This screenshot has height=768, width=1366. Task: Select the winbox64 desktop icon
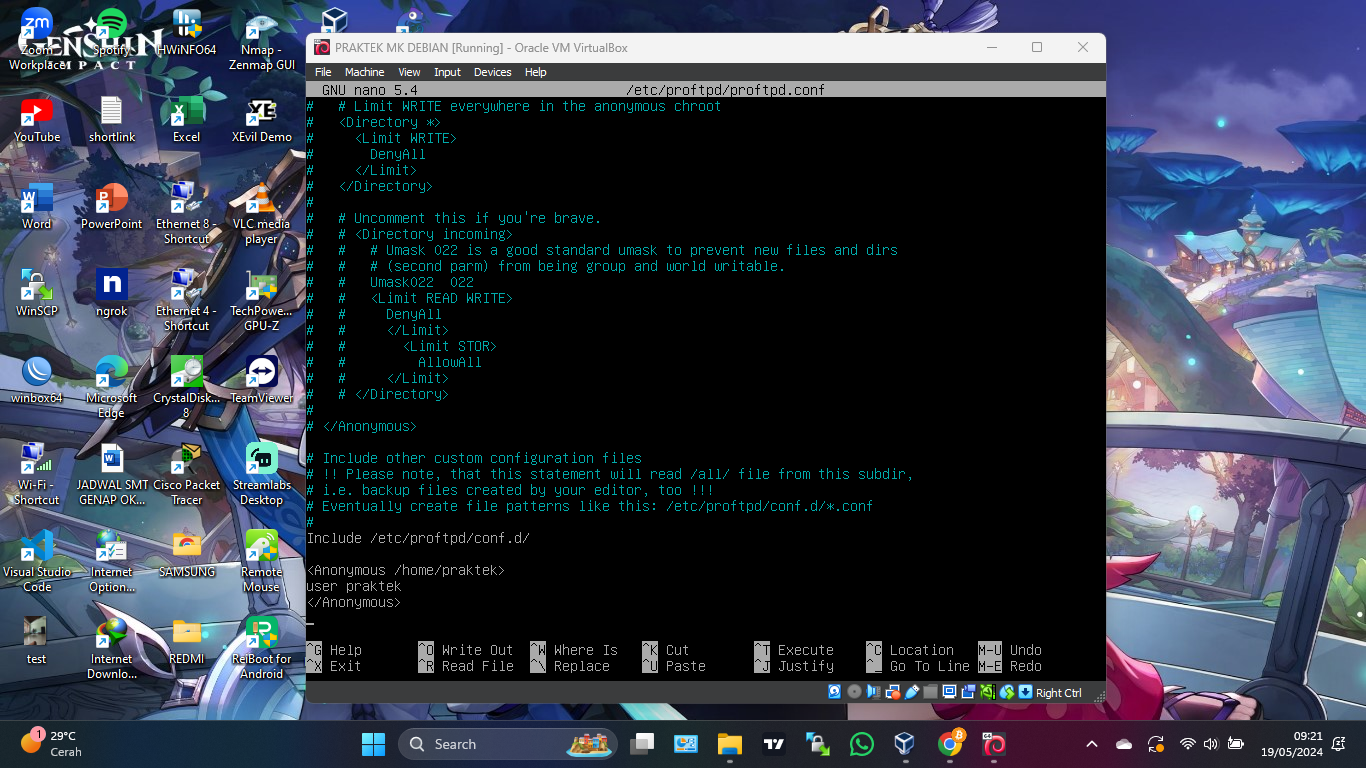37,380
